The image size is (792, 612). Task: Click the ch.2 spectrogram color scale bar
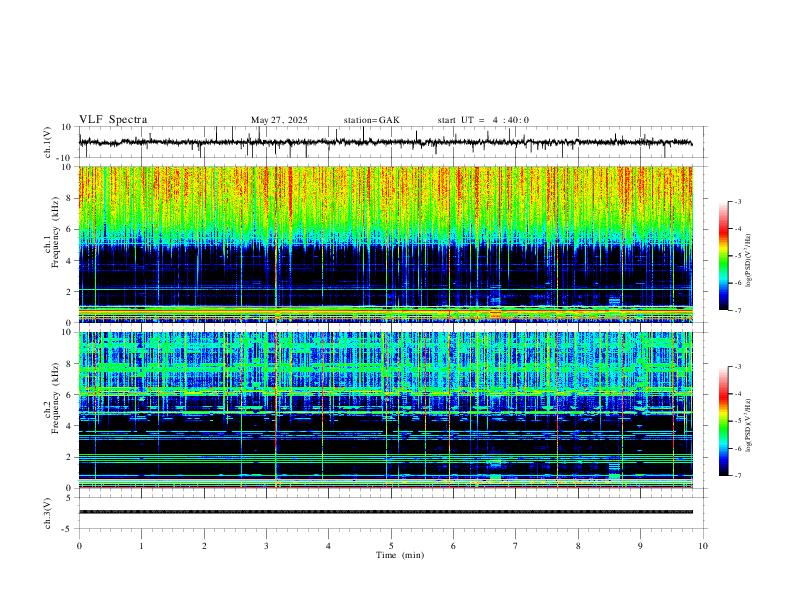click(723, 421)
